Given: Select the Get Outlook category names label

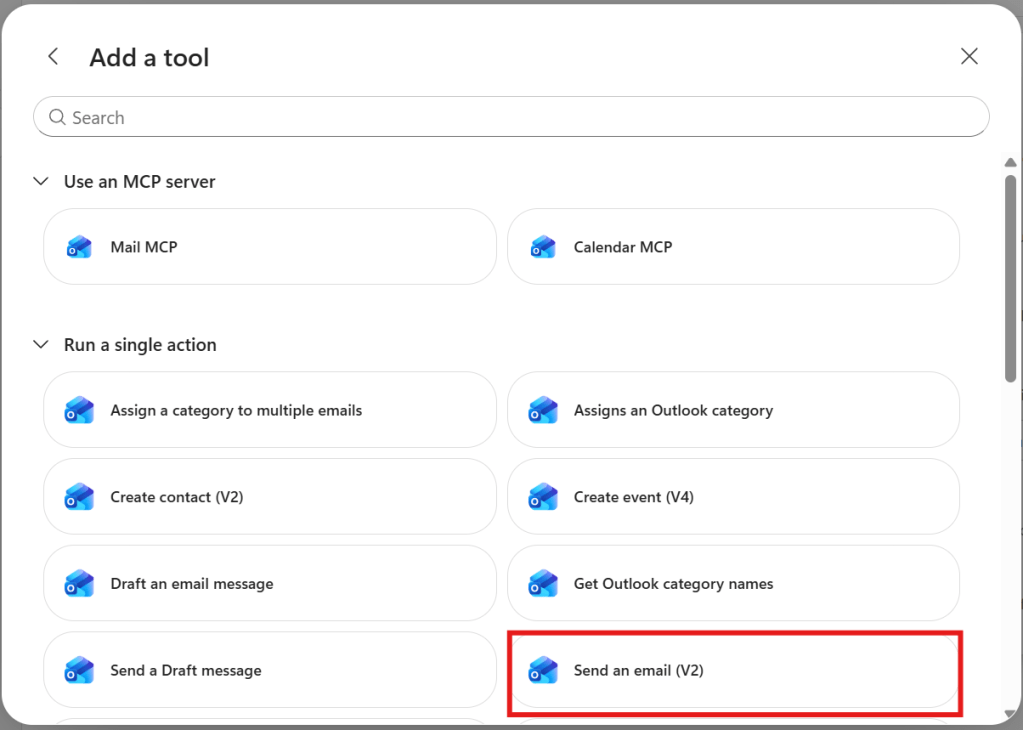Looking at the screenshot, I should coord(673,584).
